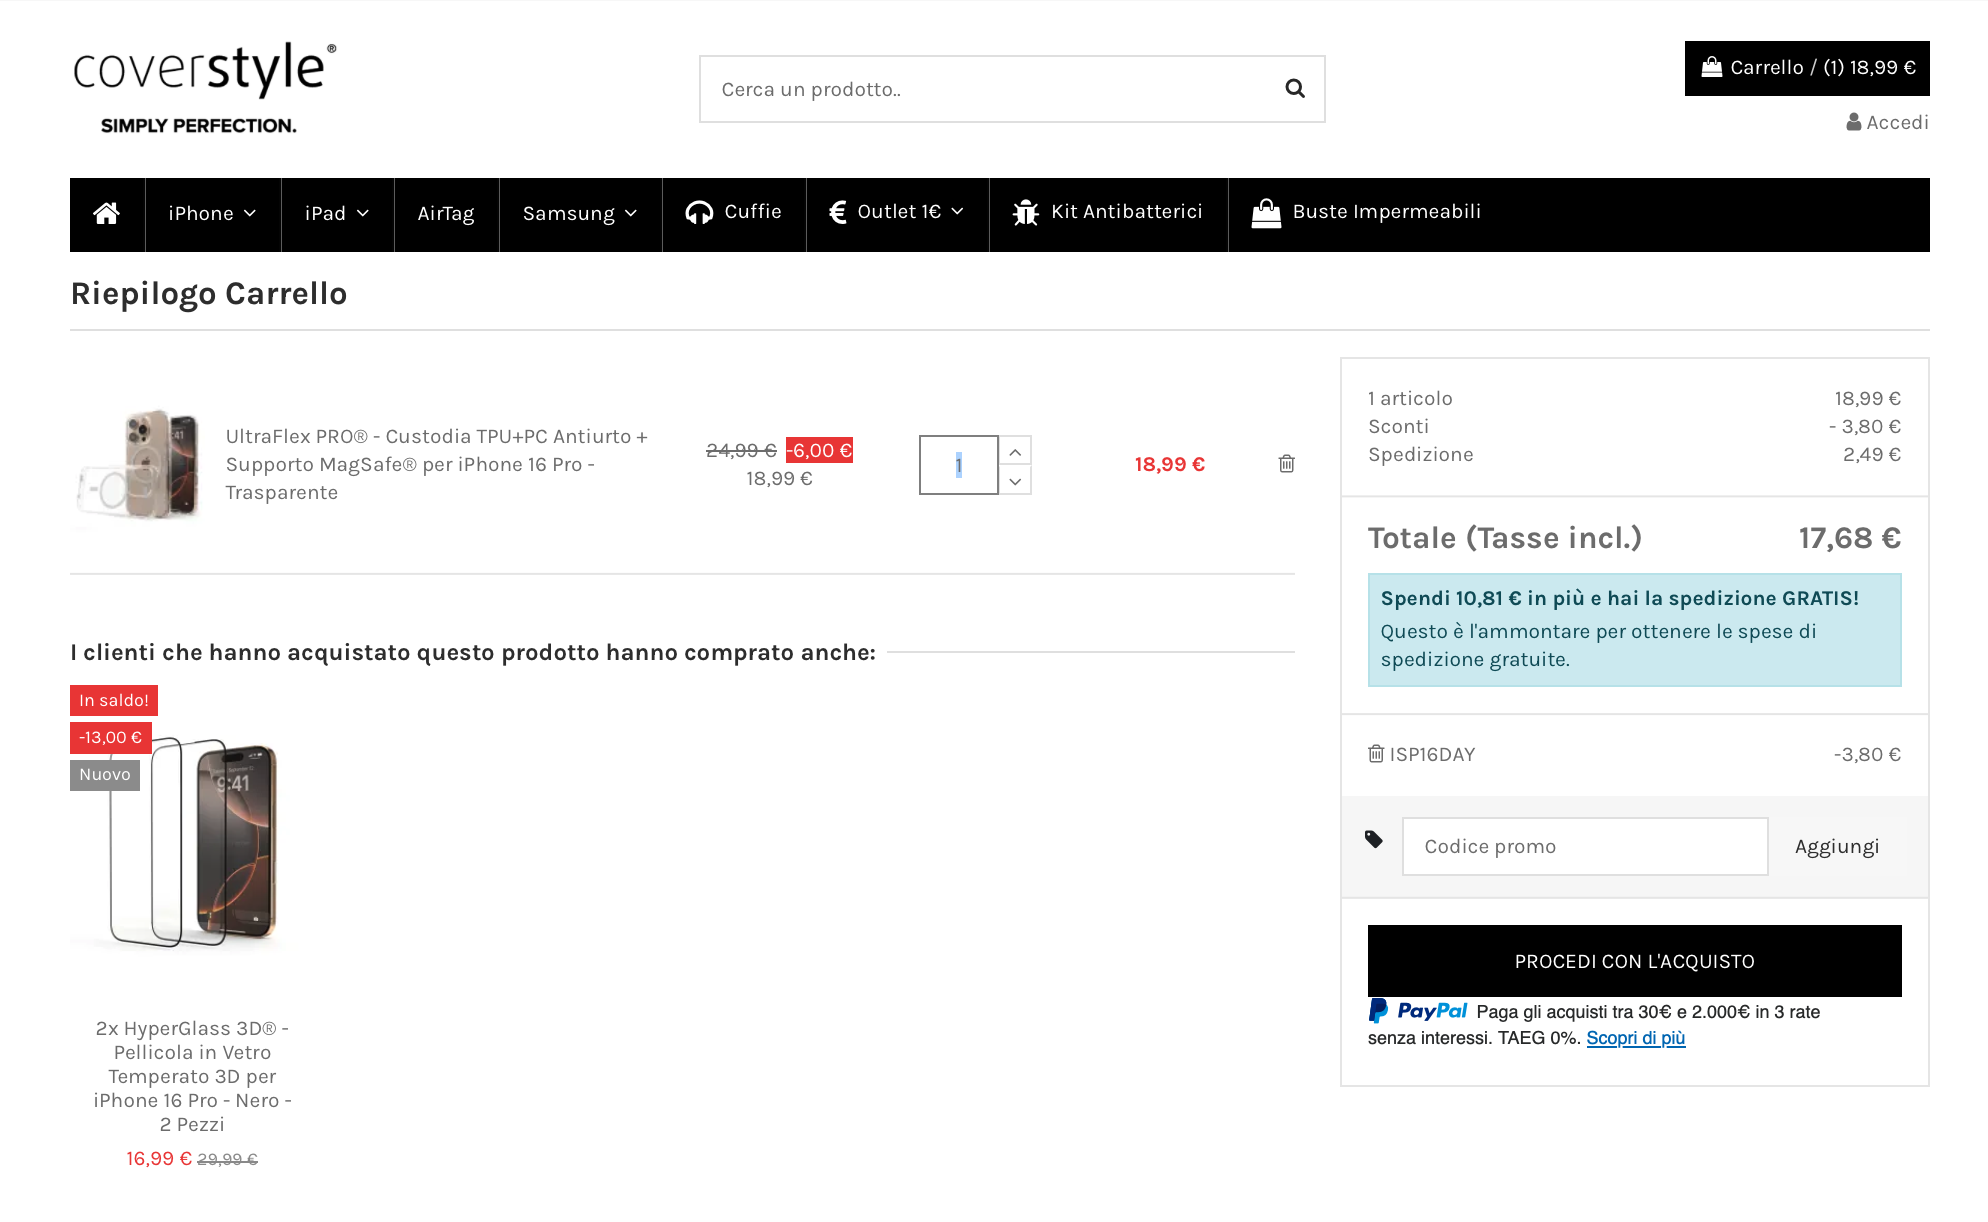Click the search magnifier icon
This screenshot has width=1988, height=1222.
[1295, 89]
